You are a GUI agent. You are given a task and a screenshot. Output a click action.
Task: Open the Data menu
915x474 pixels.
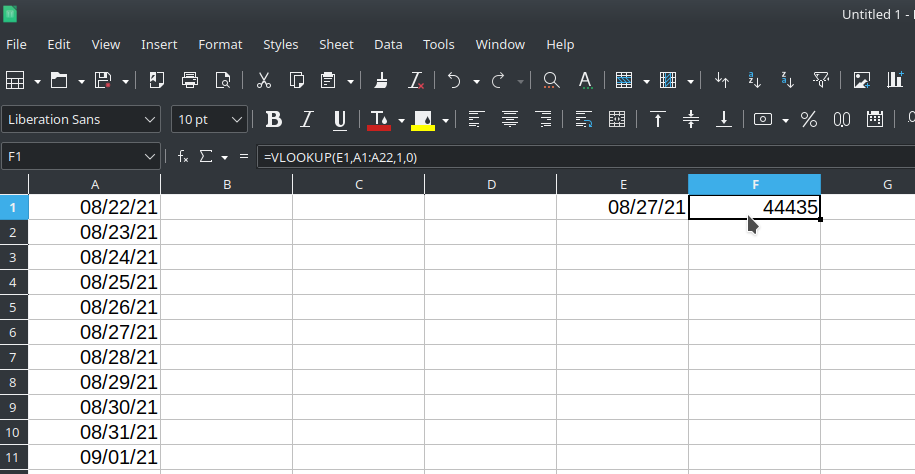coord(388,44)
